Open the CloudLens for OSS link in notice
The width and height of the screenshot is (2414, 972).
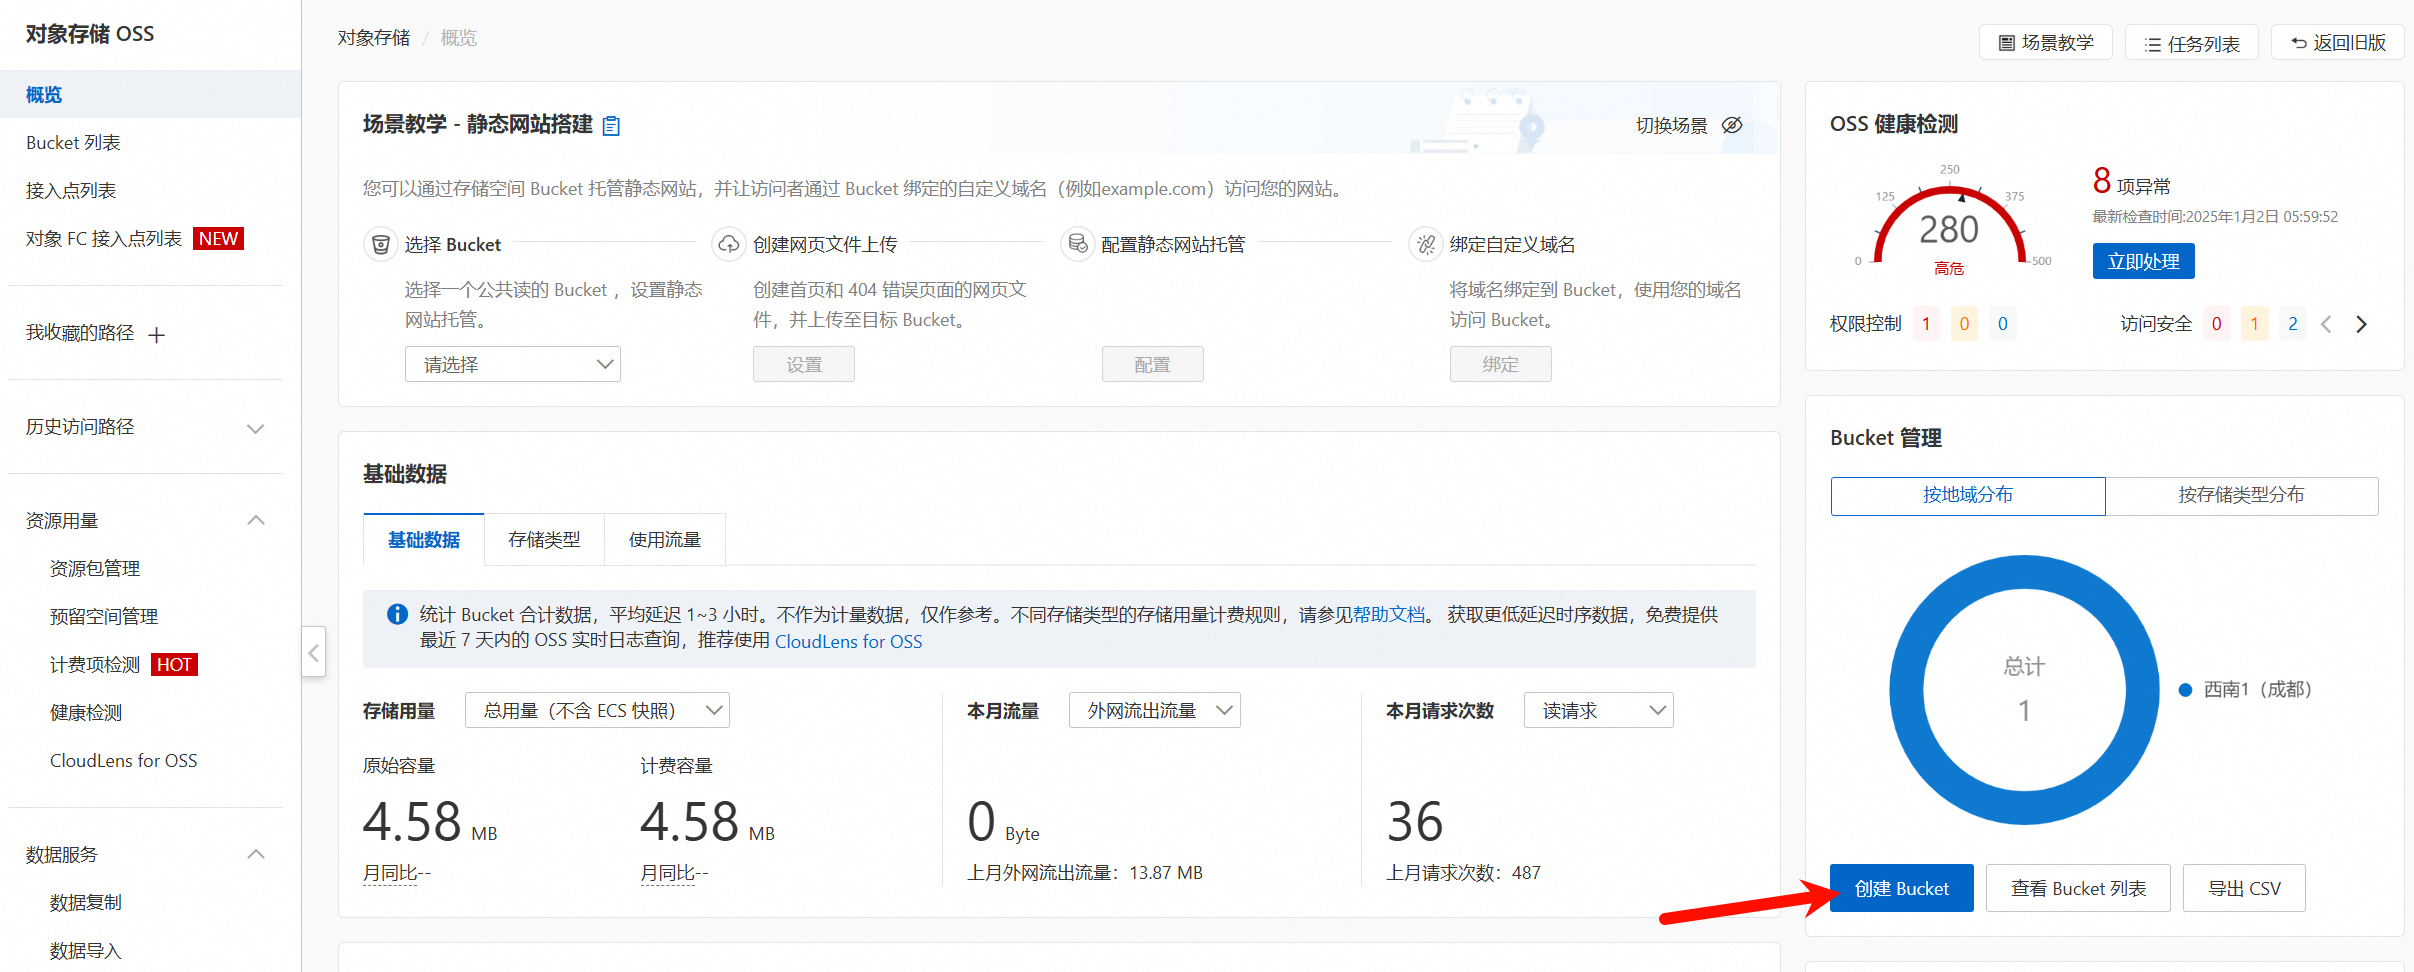tap(848, 641)
